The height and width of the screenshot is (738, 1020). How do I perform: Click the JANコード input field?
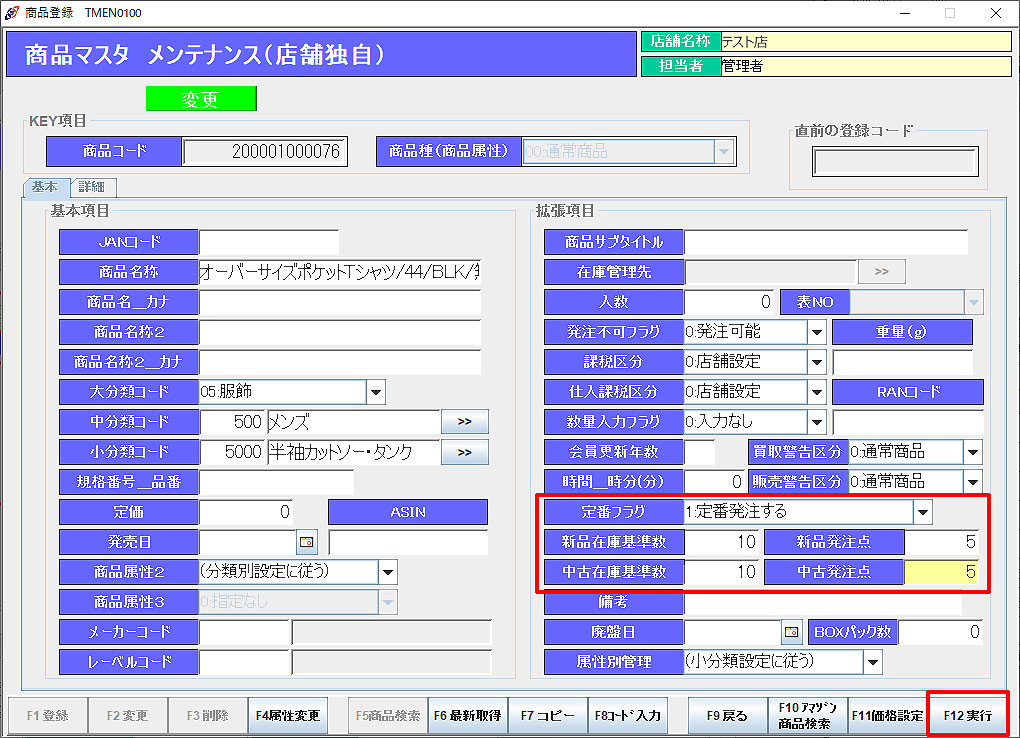pyautogui.click(x=268, y=242)
